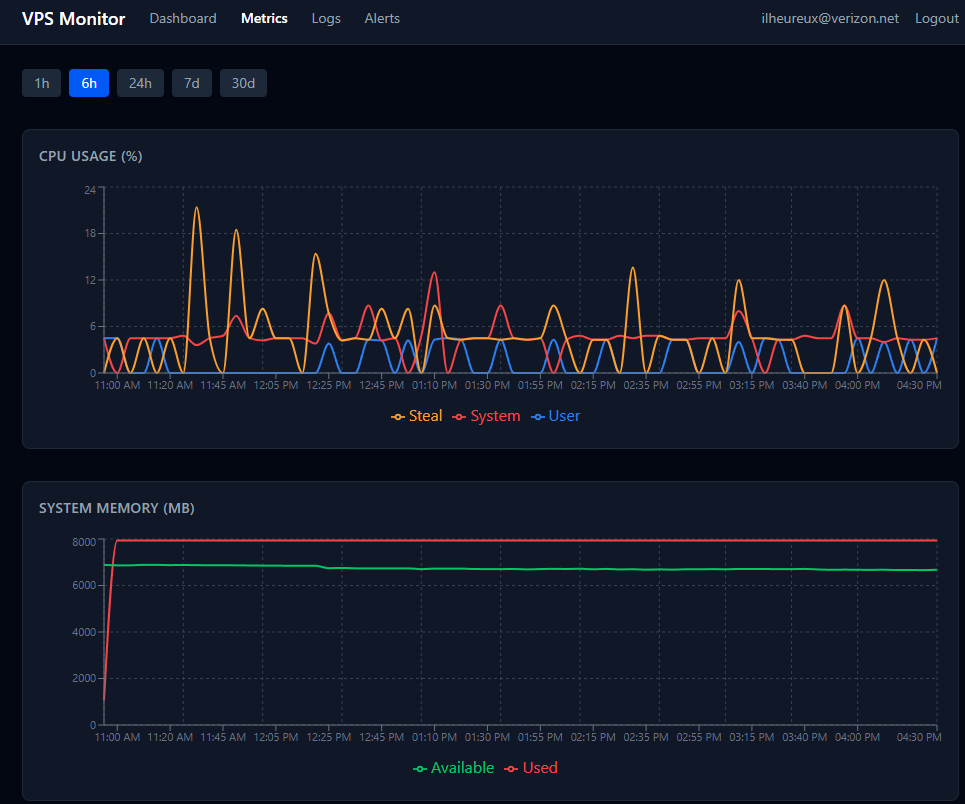Click the blue User legend marker icon

click(x=537, y=416)
